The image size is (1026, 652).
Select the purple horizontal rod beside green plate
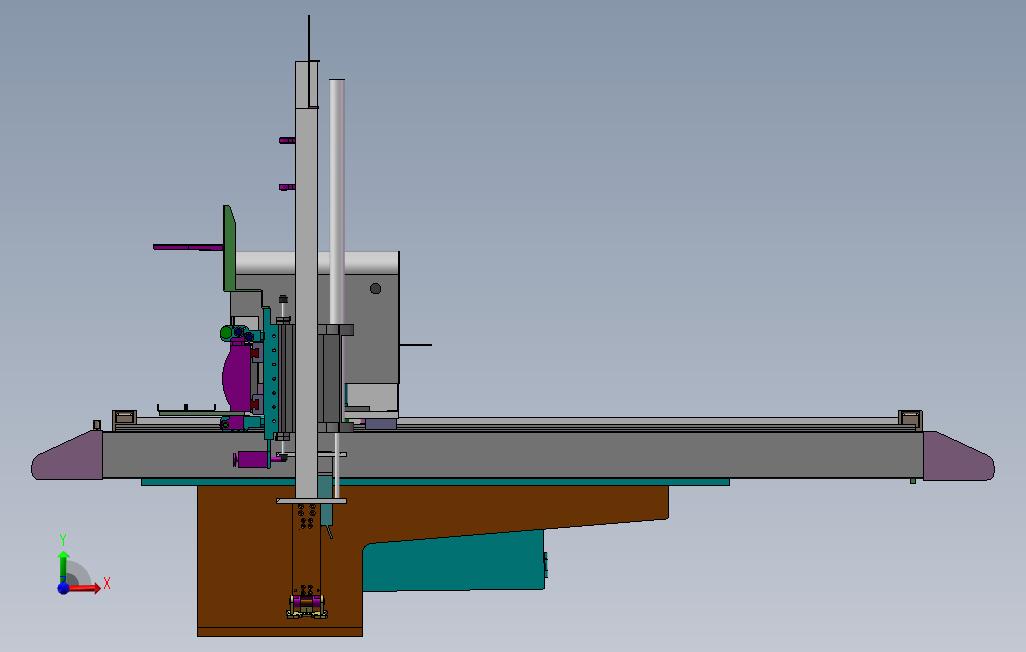pos(188,247)
